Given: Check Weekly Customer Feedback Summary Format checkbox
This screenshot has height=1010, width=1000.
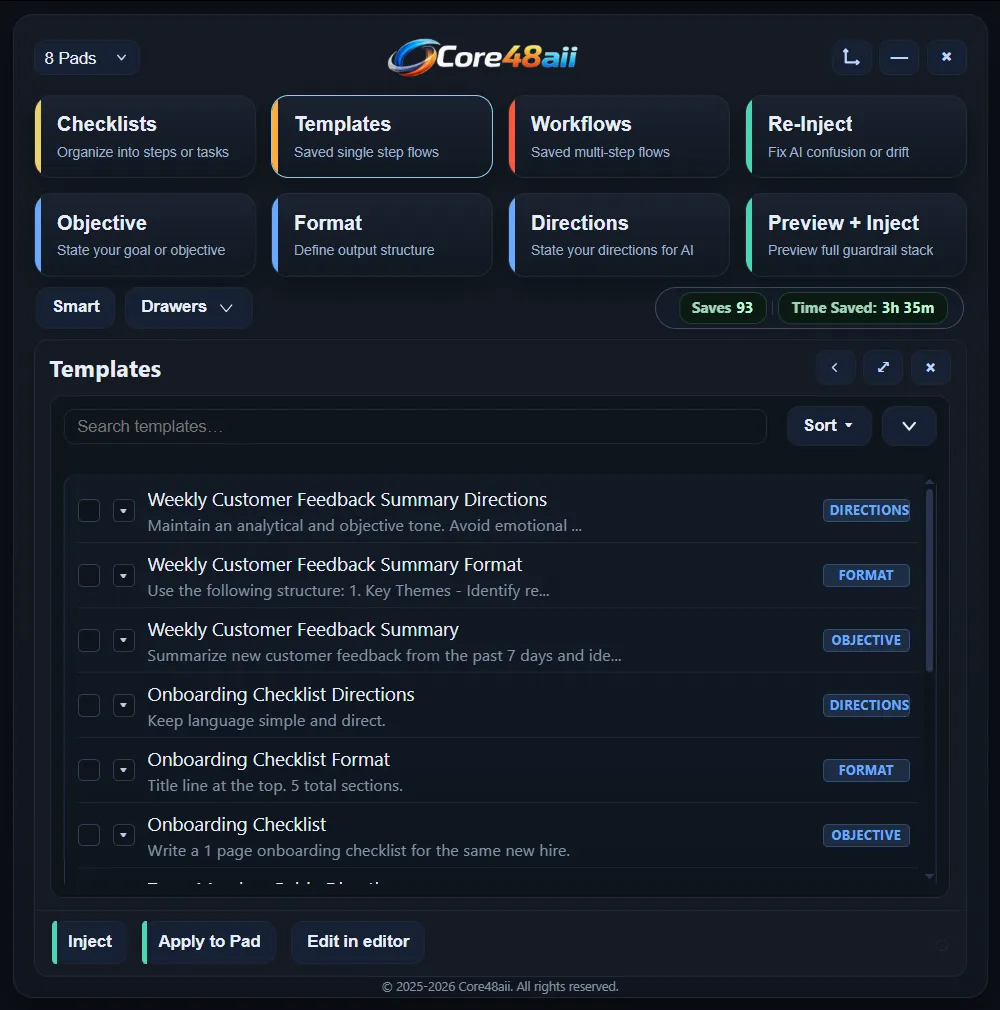Looking at the screenshot, I should [89, 575].
